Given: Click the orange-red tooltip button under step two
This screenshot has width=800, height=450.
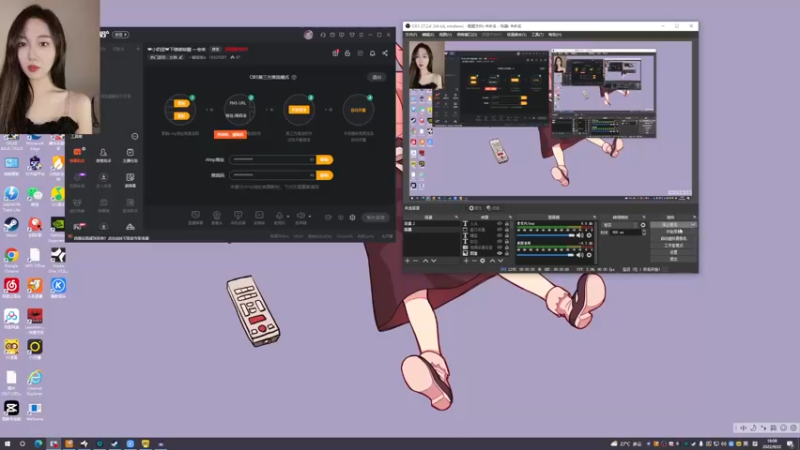Looking at the screenshot, I should [230, 134].
